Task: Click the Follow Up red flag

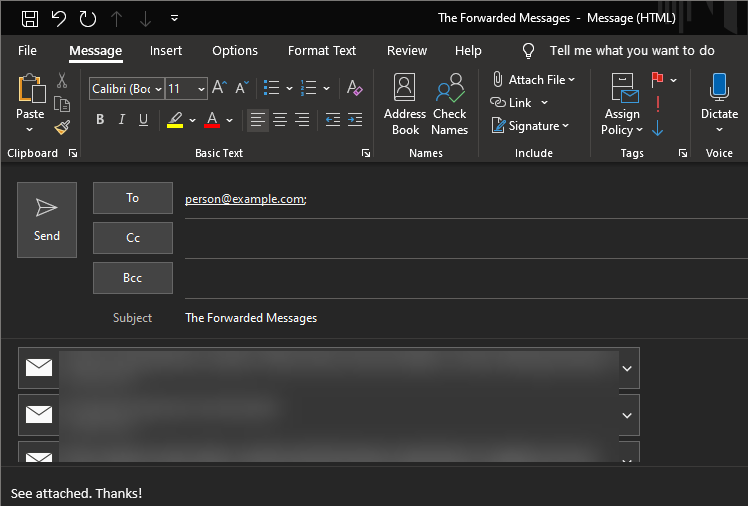Action: [658, 79]
